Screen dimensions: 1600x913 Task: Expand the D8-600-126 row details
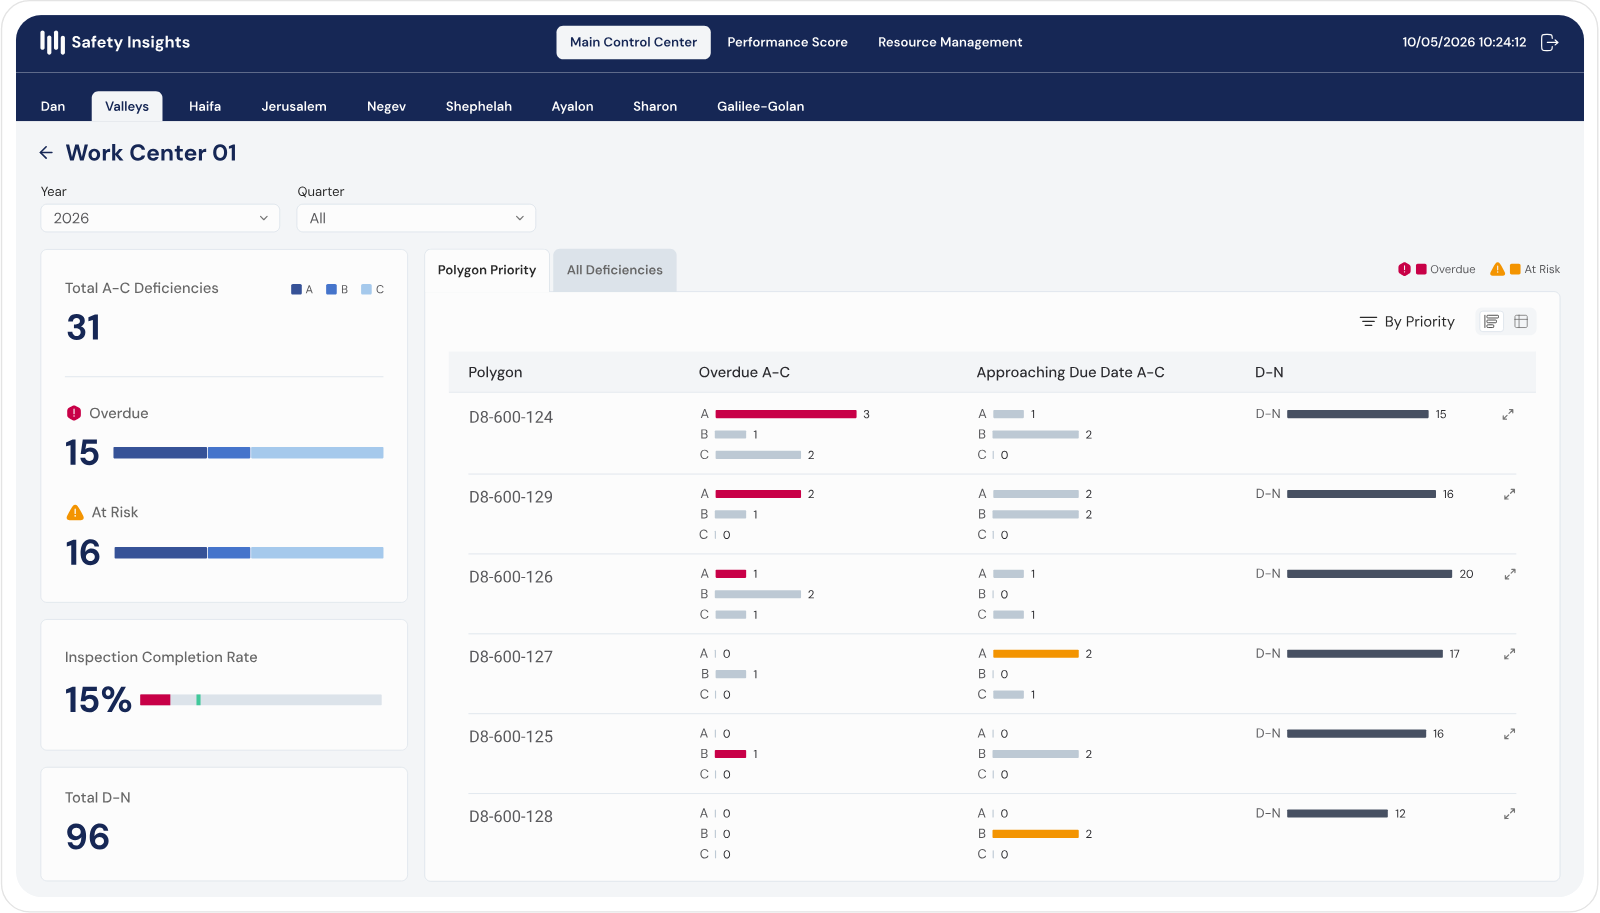(x=1510, y=574)
